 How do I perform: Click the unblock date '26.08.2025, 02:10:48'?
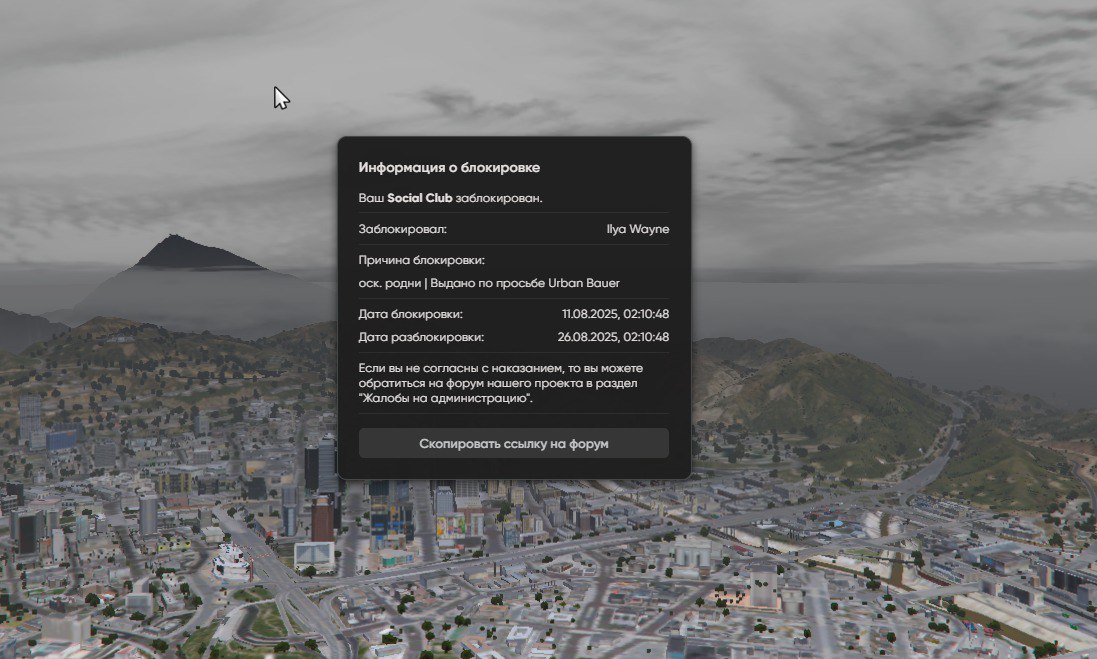tap(614, 337)
